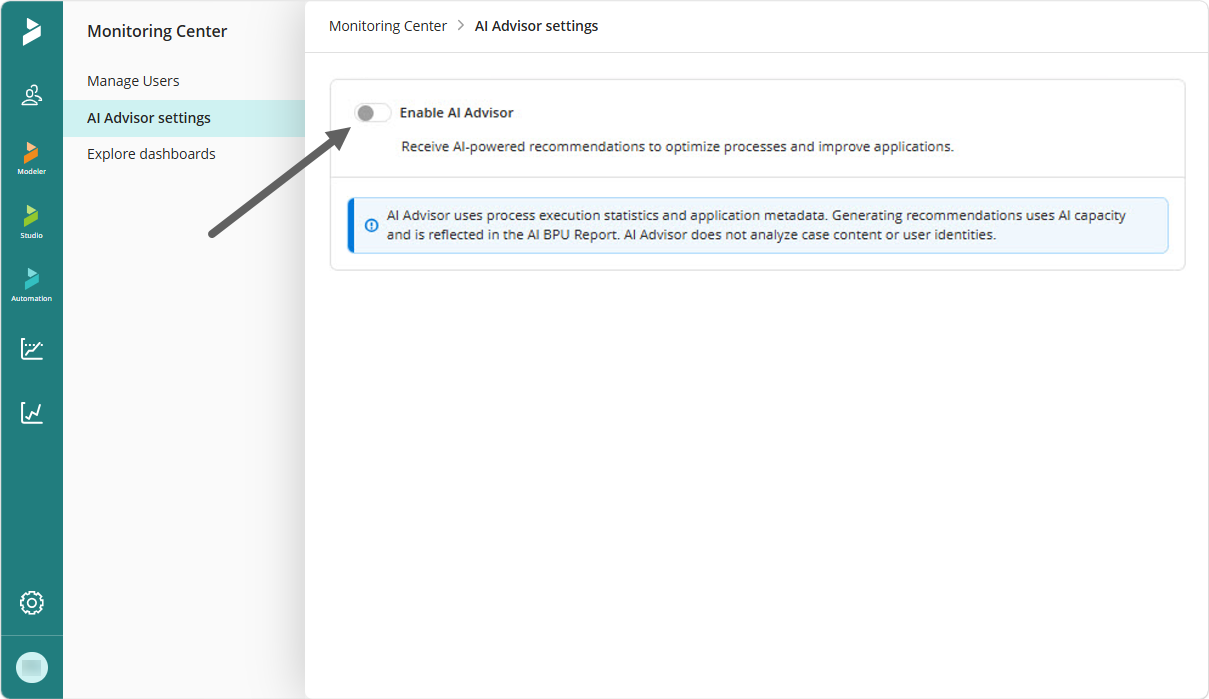The width and height of the screenshot is (1209, 699).
Task: Click the blue info icon in notice
Action: pyautogui.click(x=371, y=226)
